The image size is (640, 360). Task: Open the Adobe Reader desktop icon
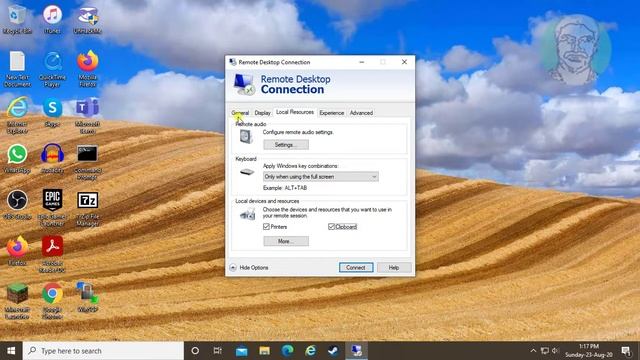click(52, 255)
